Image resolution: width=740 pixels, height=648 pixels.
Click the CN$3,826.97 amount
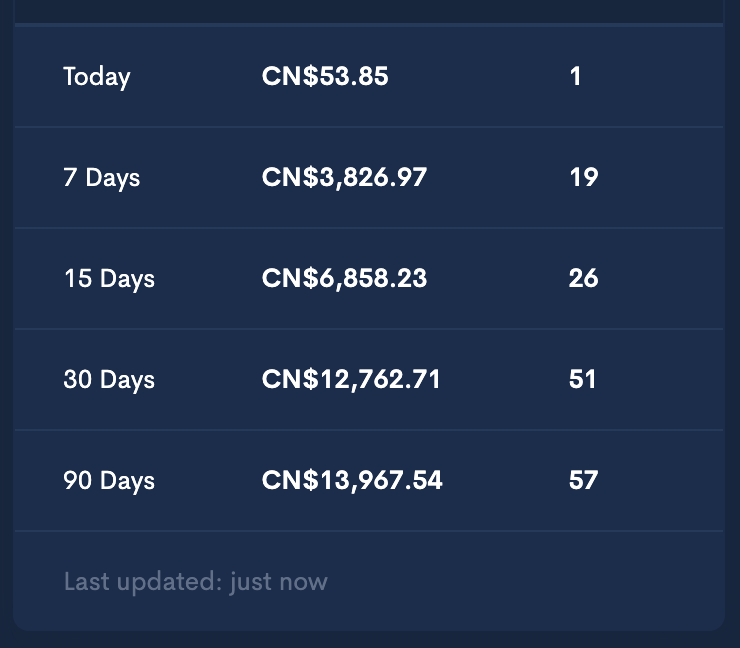345,177
